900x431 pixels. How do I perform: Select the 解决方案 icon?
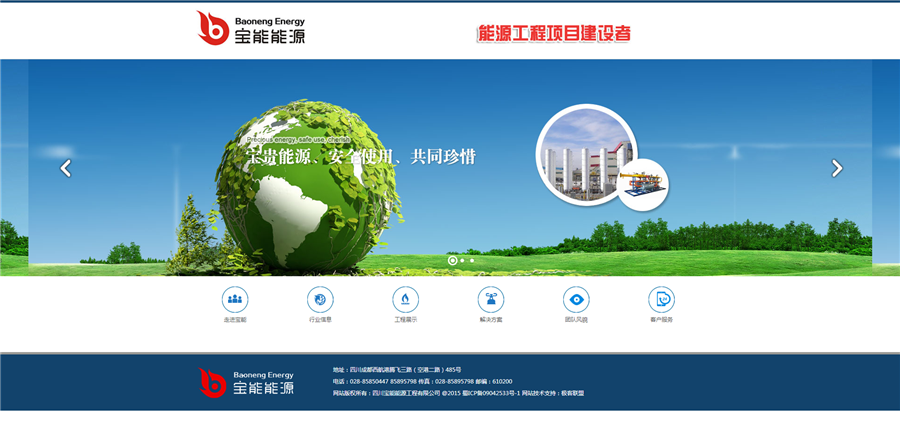coord(491,299)
